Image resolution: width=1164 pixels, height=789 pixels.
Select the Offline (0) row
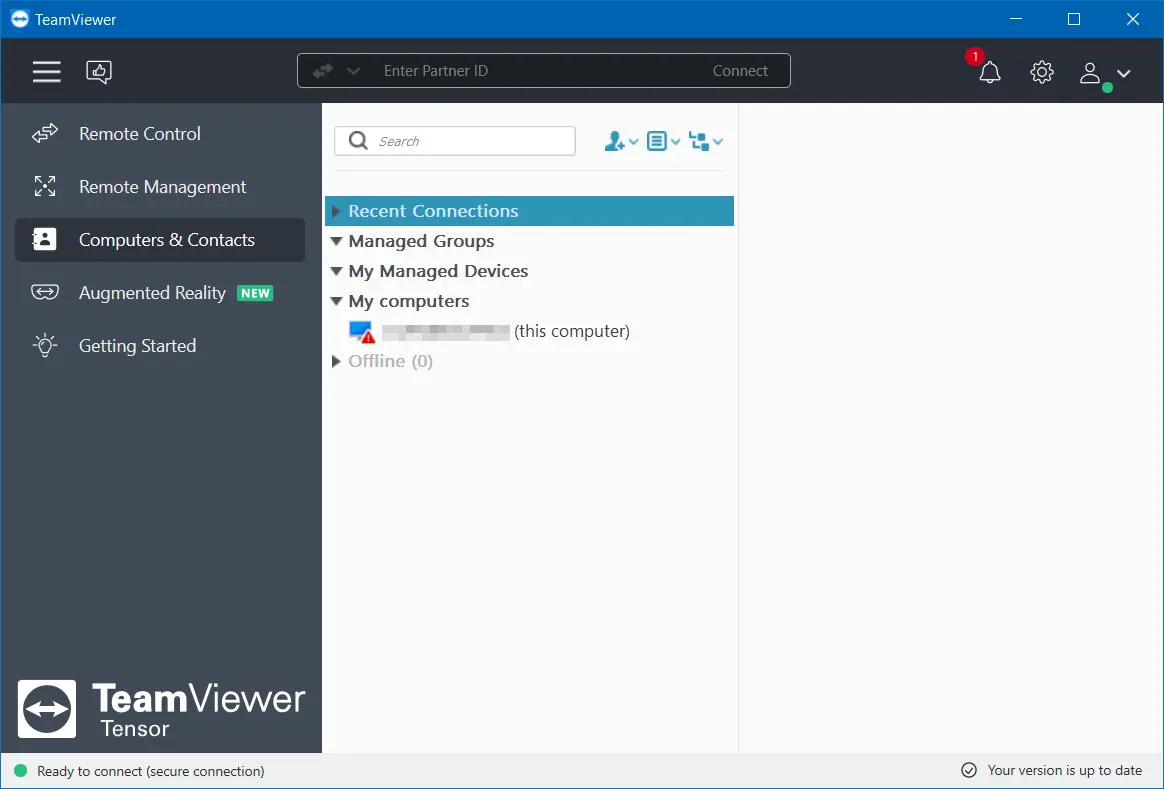(529, 361)
